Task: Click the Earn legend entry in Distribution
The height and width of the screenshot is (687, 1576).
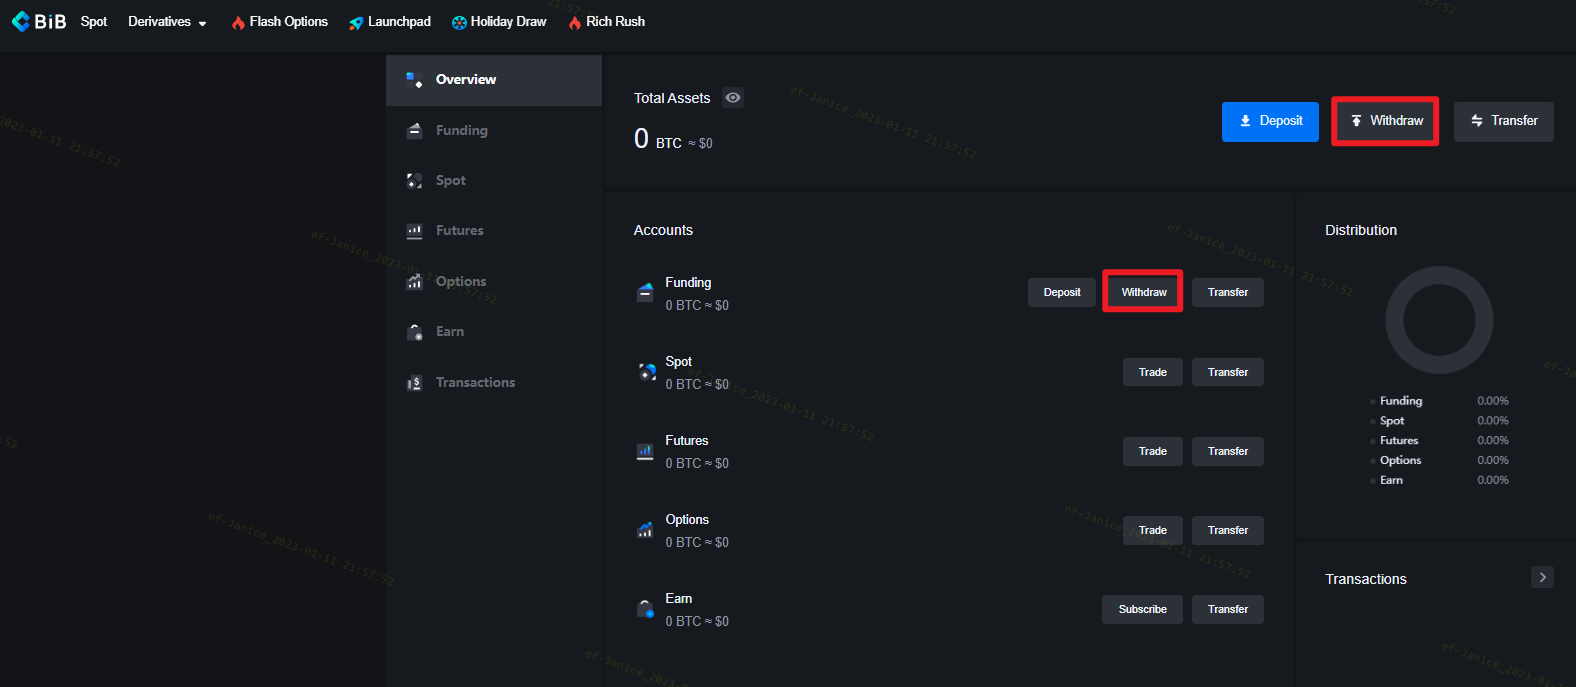Action: coord(1440,481)
